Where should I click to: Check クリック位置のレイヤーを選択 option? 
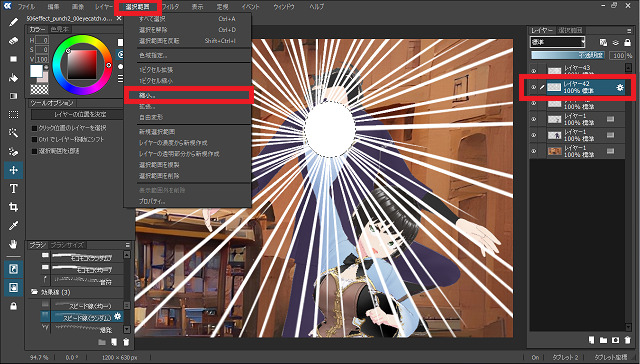tap(35, 128)
